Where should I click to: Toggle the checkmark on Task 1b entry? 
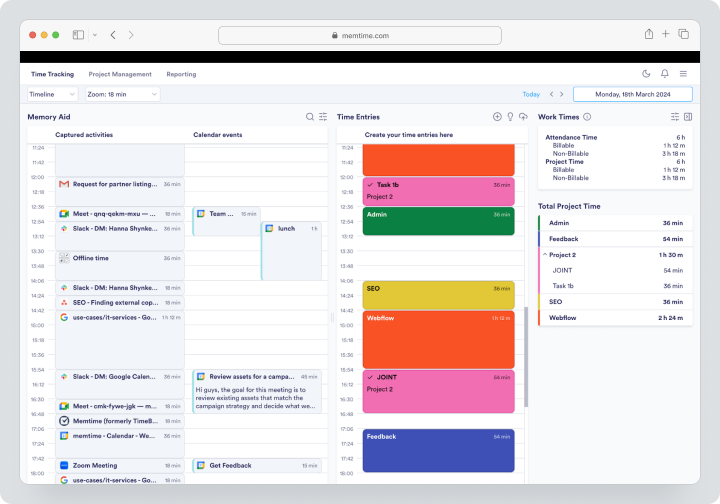click(370, 185)
